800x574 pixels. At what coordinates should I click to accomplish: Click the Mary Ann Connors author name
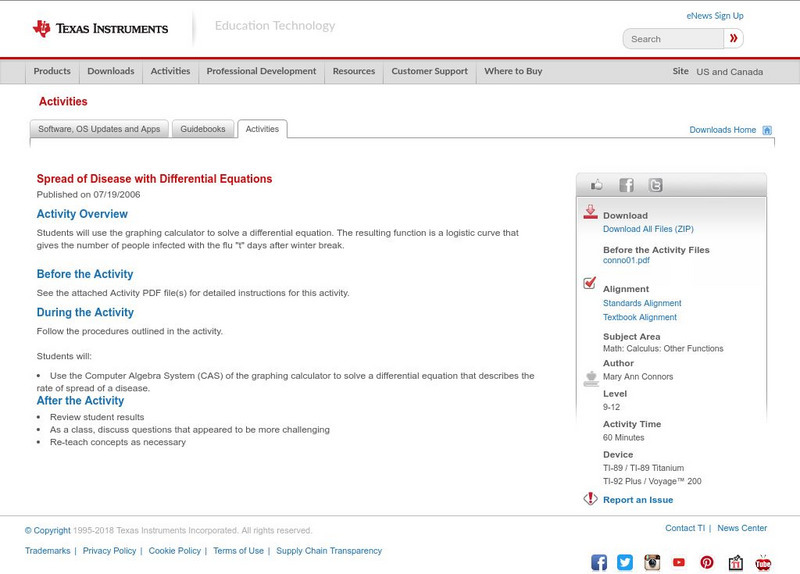(x=638, y=377)
